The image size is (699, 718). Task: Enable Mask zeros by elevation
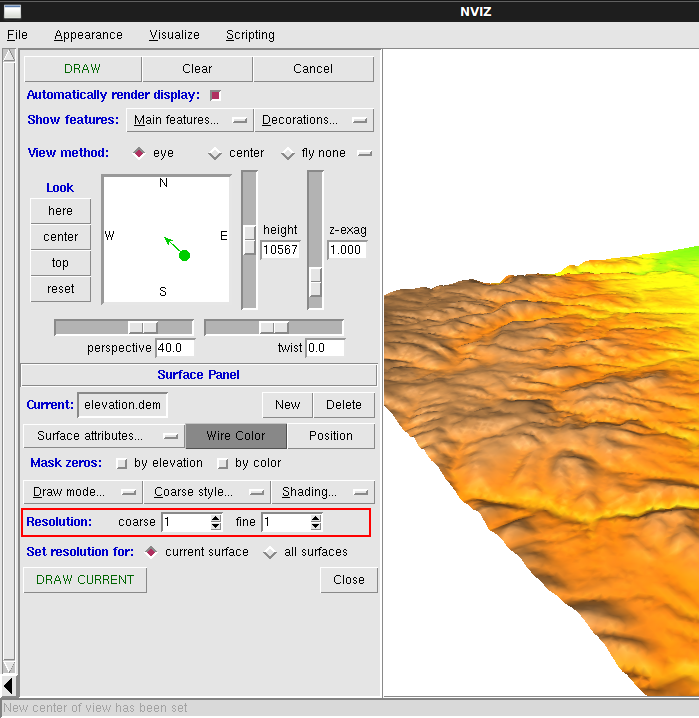[122, 464]
